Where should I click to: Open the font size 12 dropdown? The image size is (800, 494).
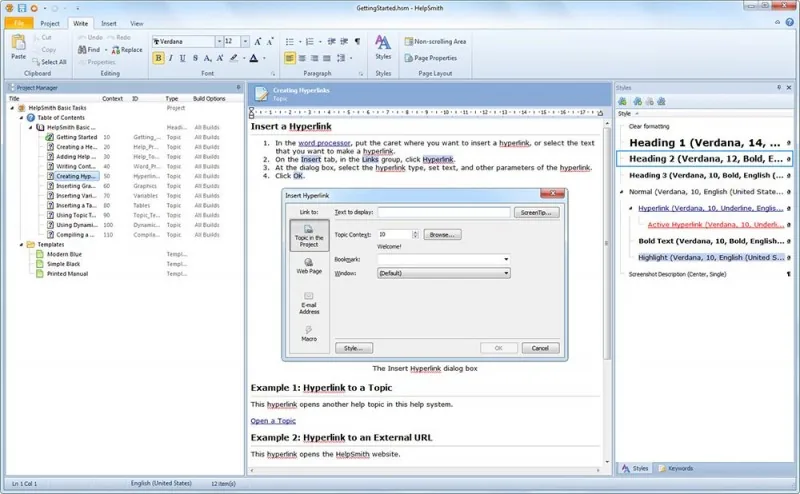coord(245,41)
